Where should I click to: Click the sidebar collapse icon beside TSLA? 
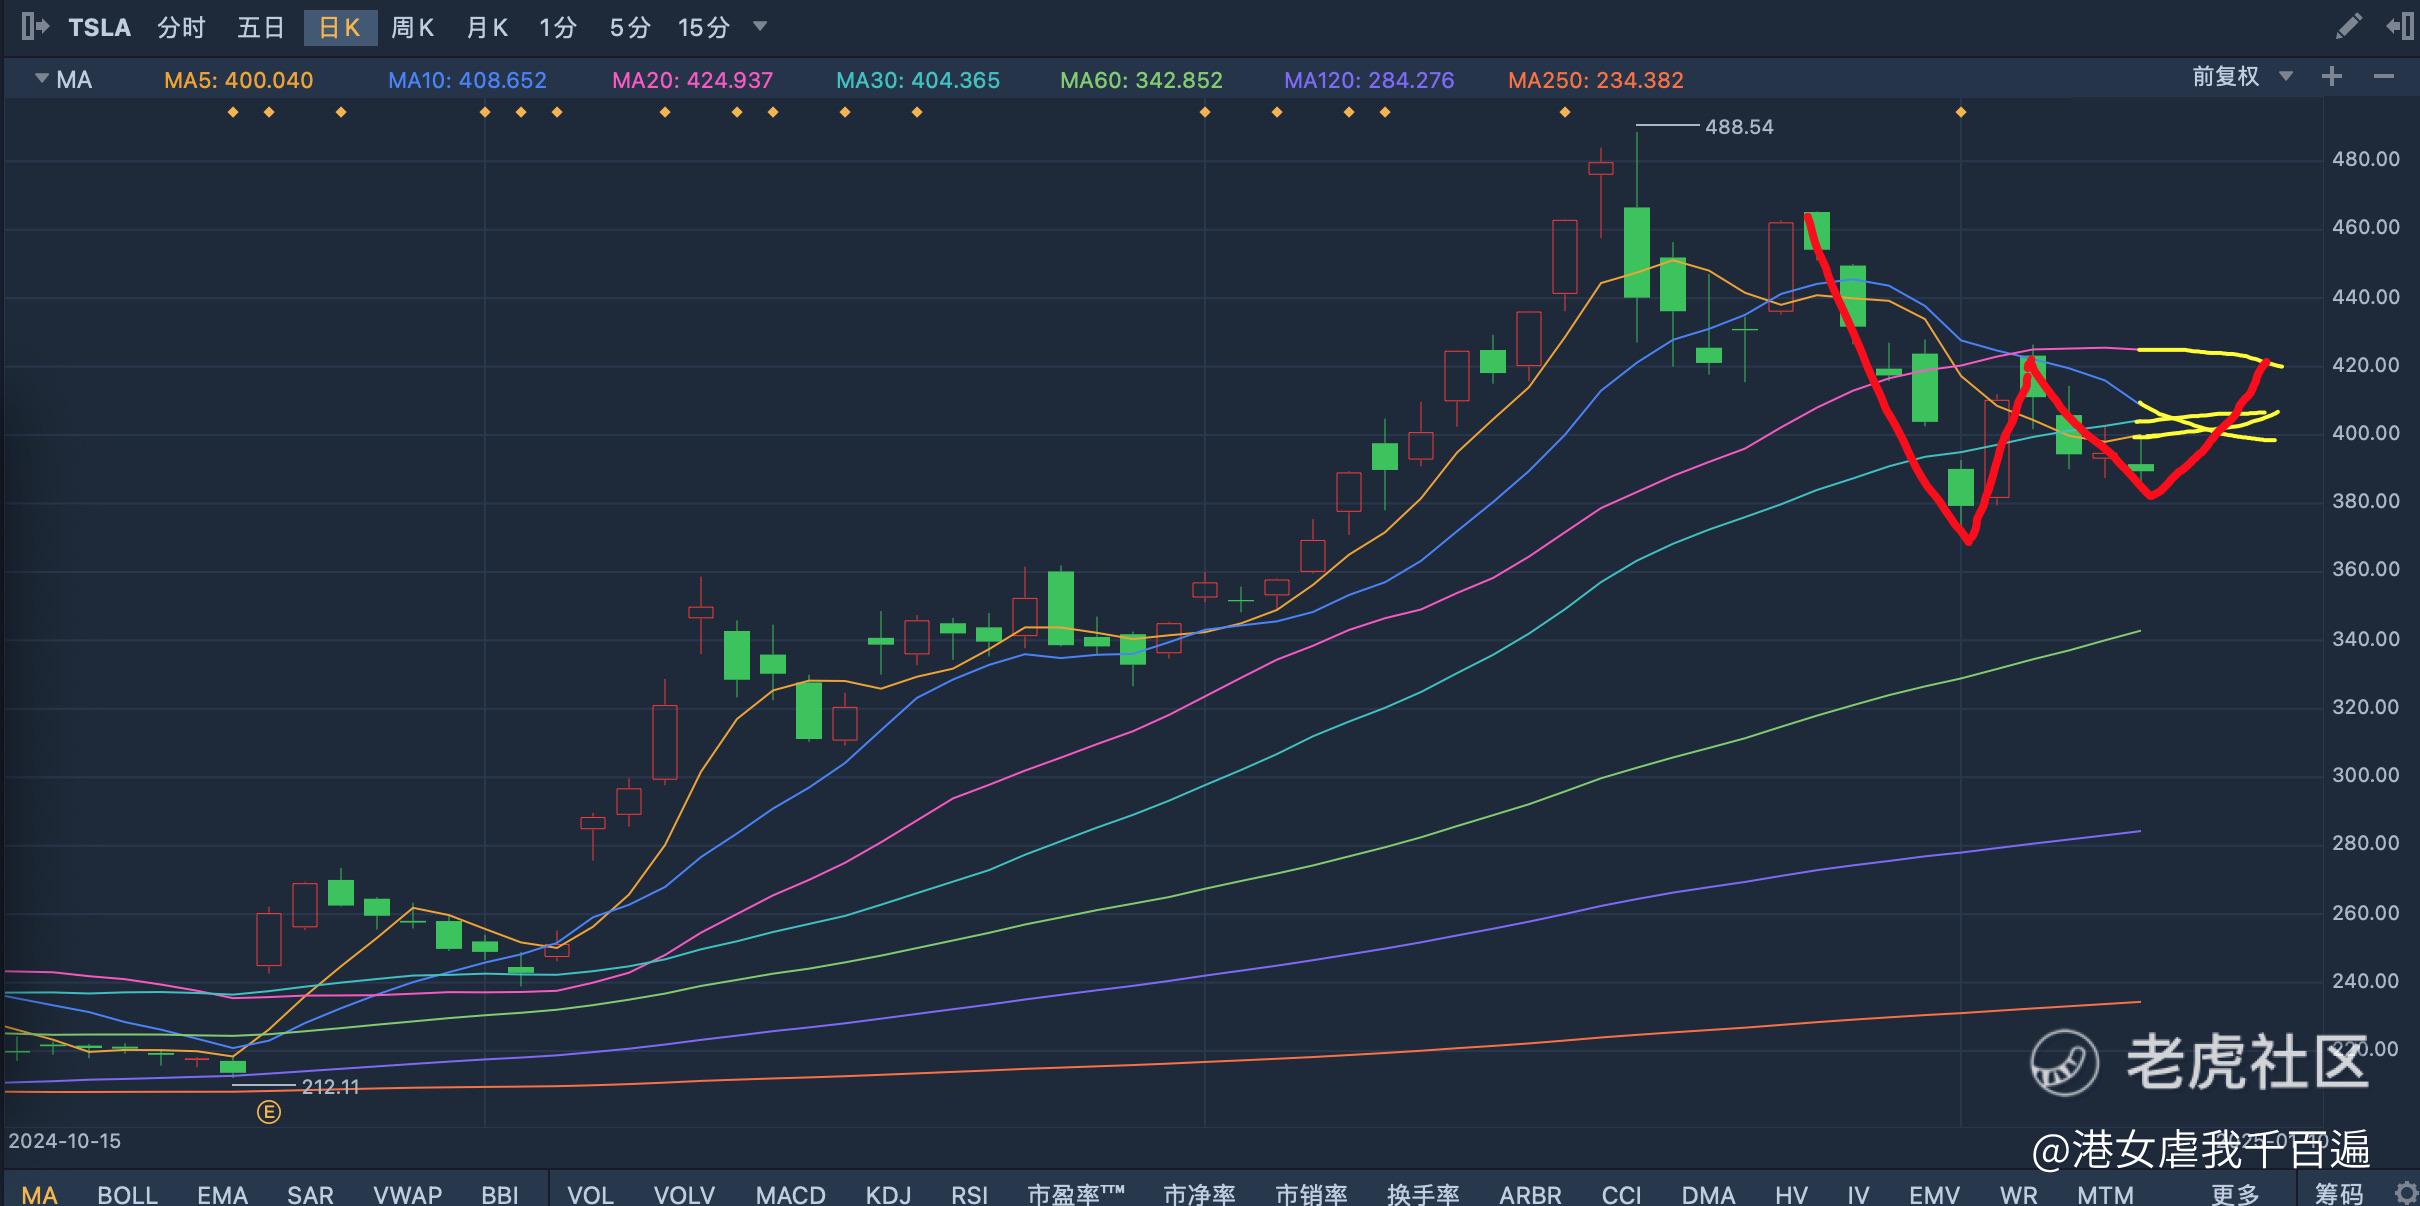[x=35, y=27]
